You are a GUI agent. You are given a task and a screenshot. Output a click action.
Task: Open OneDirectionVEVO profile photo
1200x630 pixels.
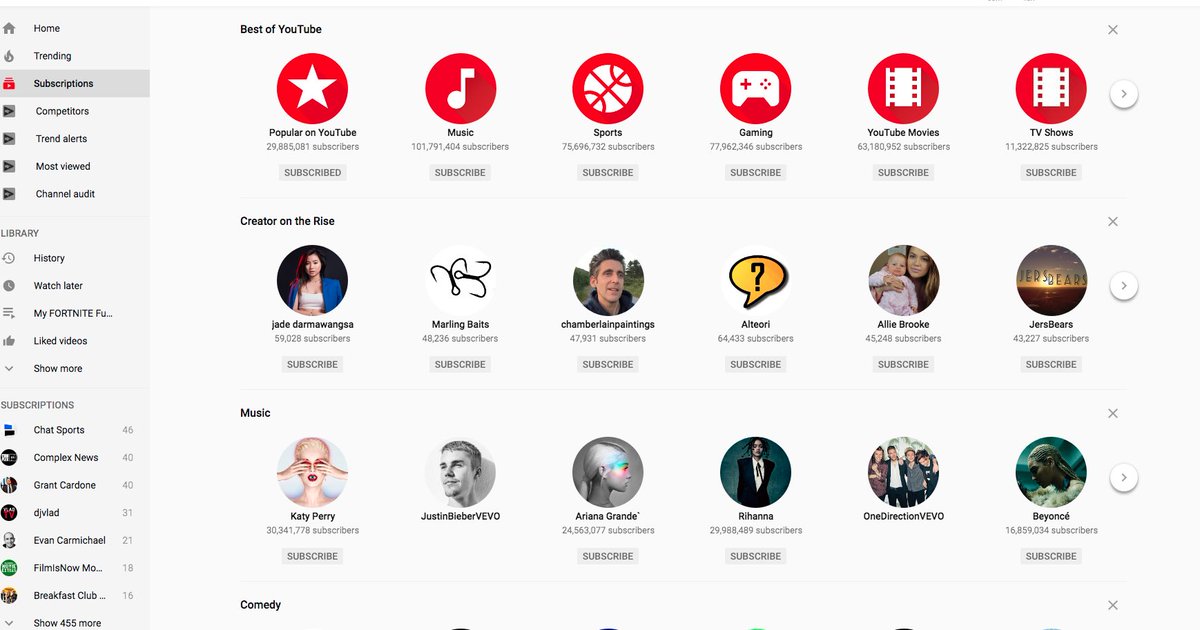pyautogui.click(x=903, y=473)
